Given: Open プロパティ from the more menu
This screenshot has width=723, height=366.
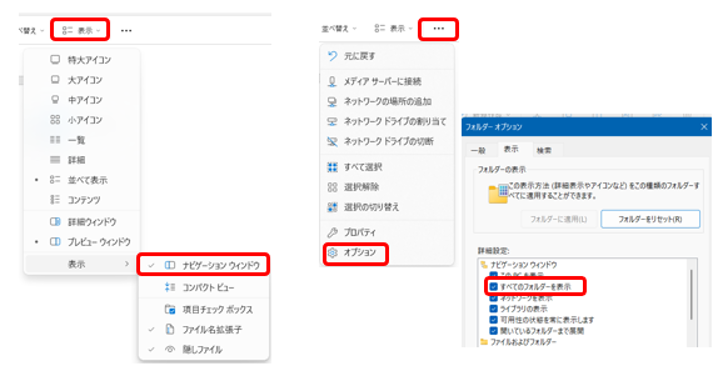Looking at the screenshot, I should coord(386,232).
